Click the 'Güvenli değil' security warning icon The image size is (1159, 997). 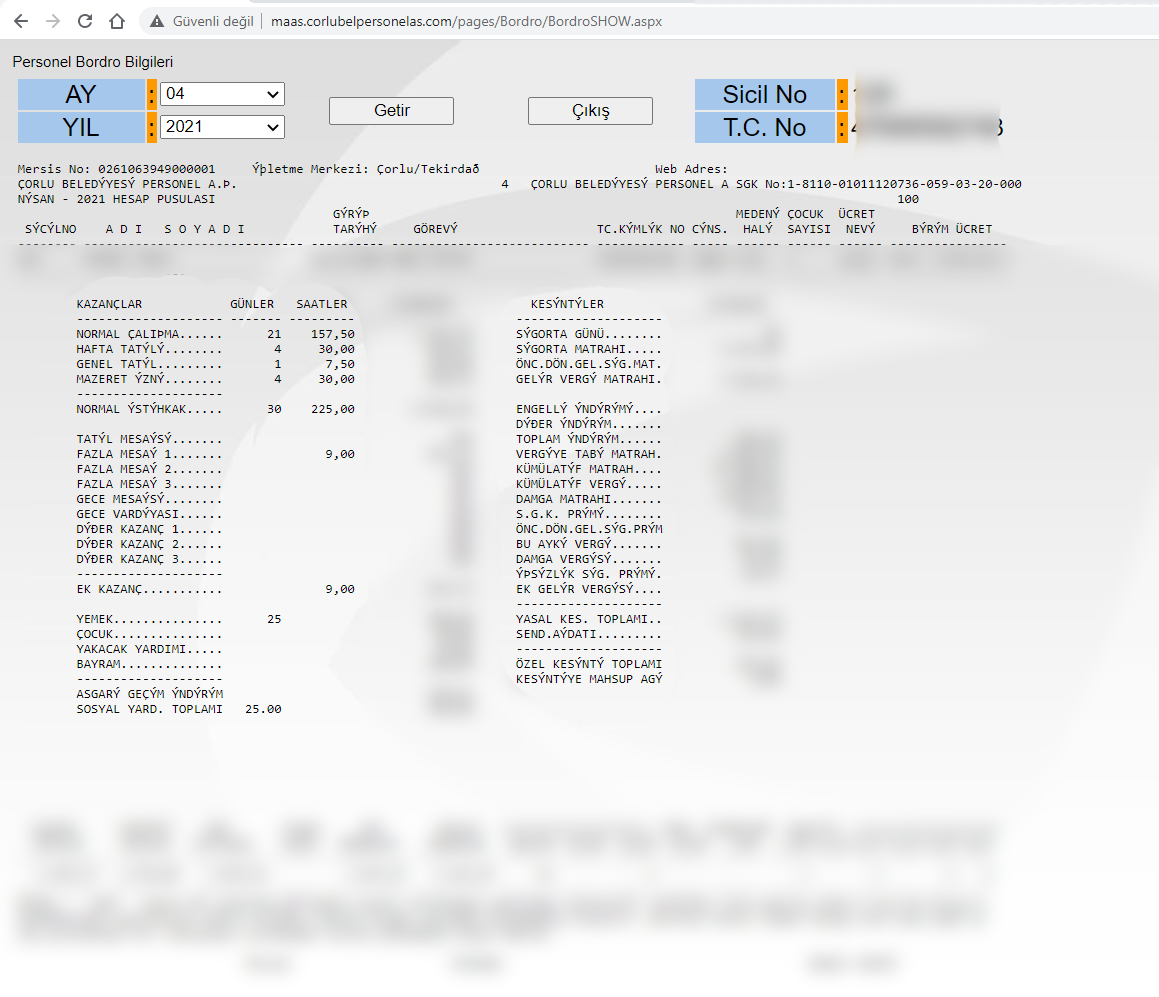(x=156, y=21)
